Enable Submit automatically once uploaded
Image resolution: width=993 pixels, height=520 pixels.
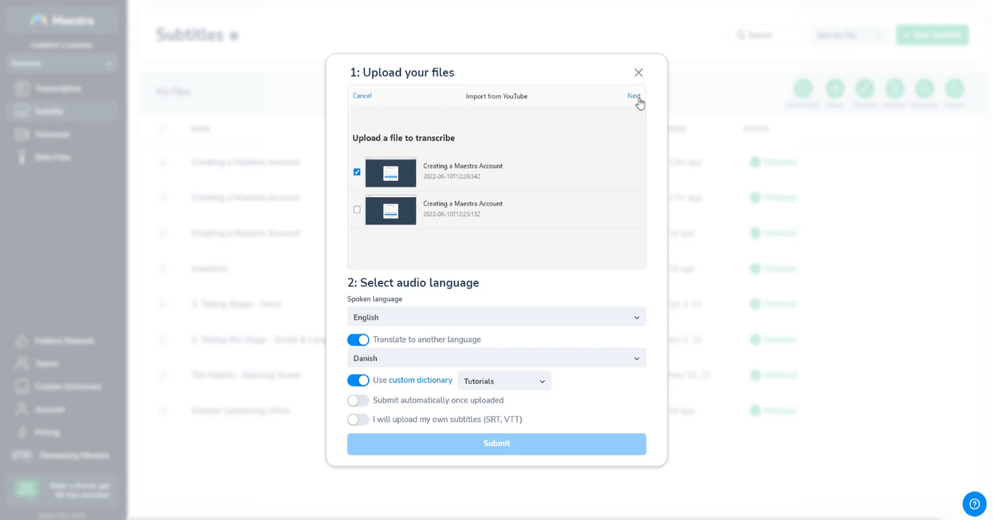click(x=358, y=400)
